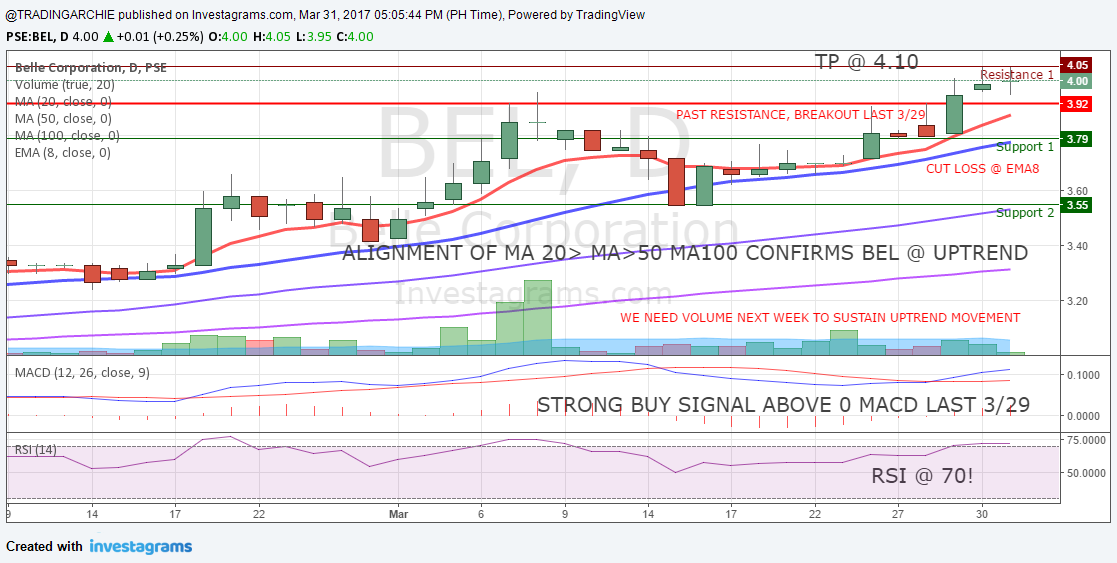
Task: Select the 'WE NEED VOLUME NEXT WEEK' annotation
Action: click(x=820, y=317)
